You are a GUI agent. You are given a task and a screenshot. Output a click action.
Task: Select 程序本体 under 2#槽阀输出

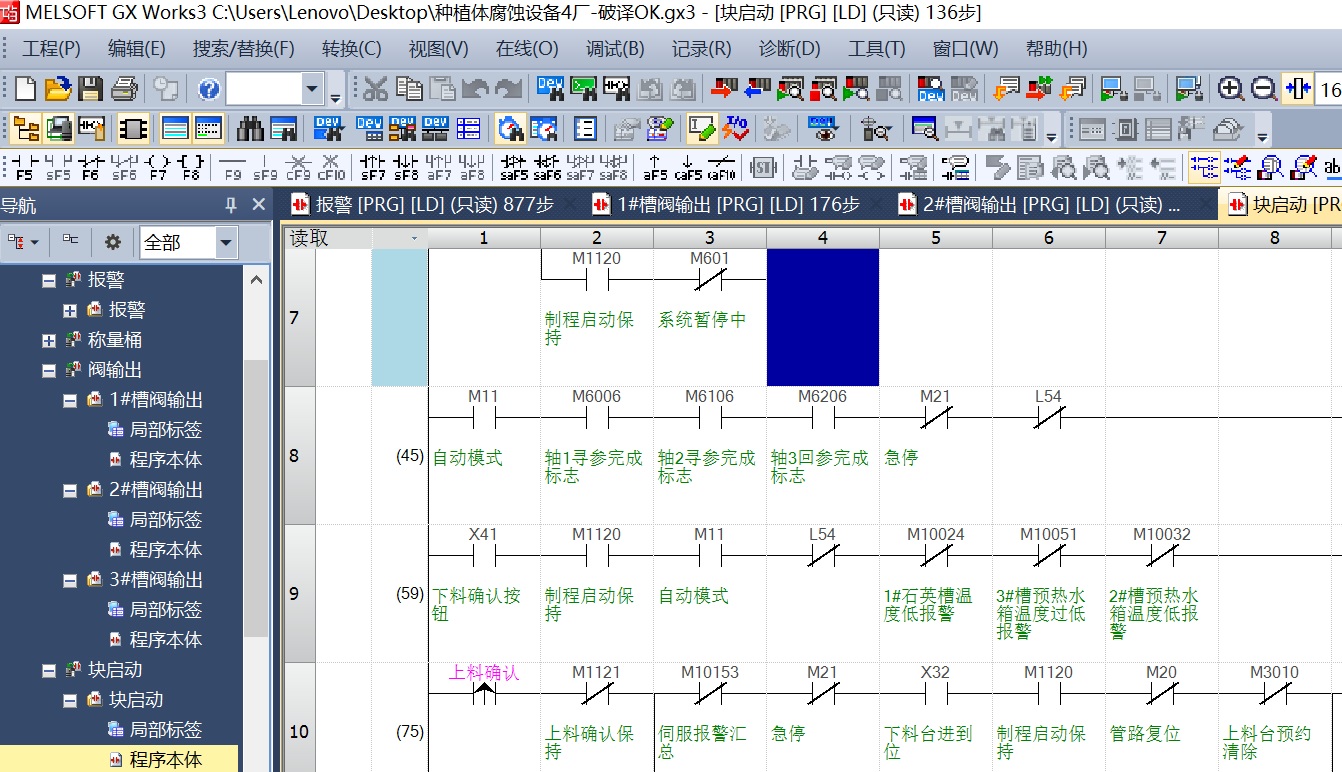point(165,550)
